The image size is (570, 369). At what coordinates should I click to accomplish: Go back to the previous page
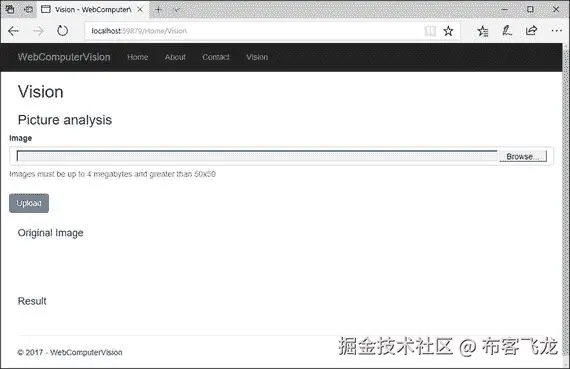click(x=13, y=31)
